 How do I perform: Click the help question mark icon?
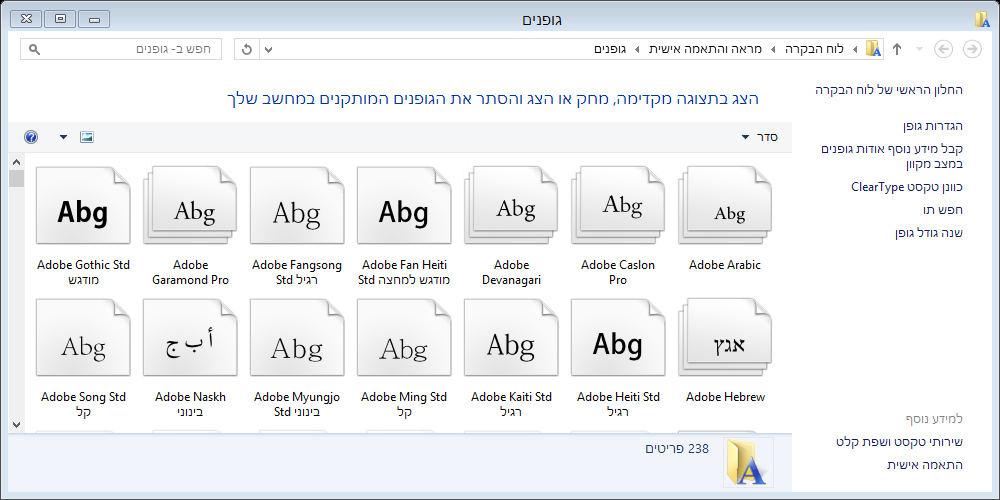[x=31, y=136]
